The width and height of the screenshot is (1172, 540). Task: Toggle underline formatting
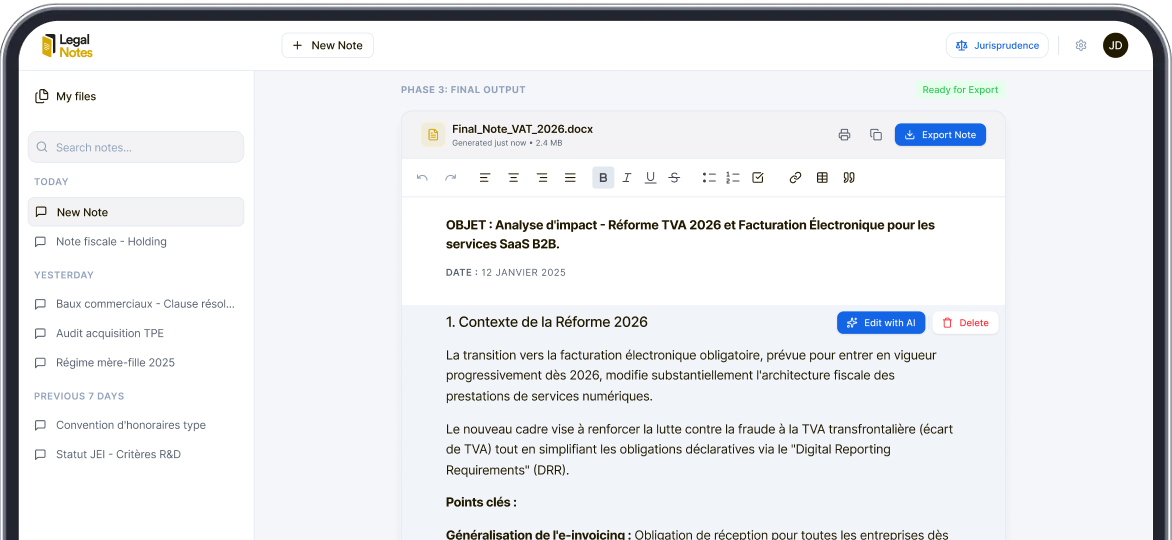pyautogui.click(x=650, y=178)
